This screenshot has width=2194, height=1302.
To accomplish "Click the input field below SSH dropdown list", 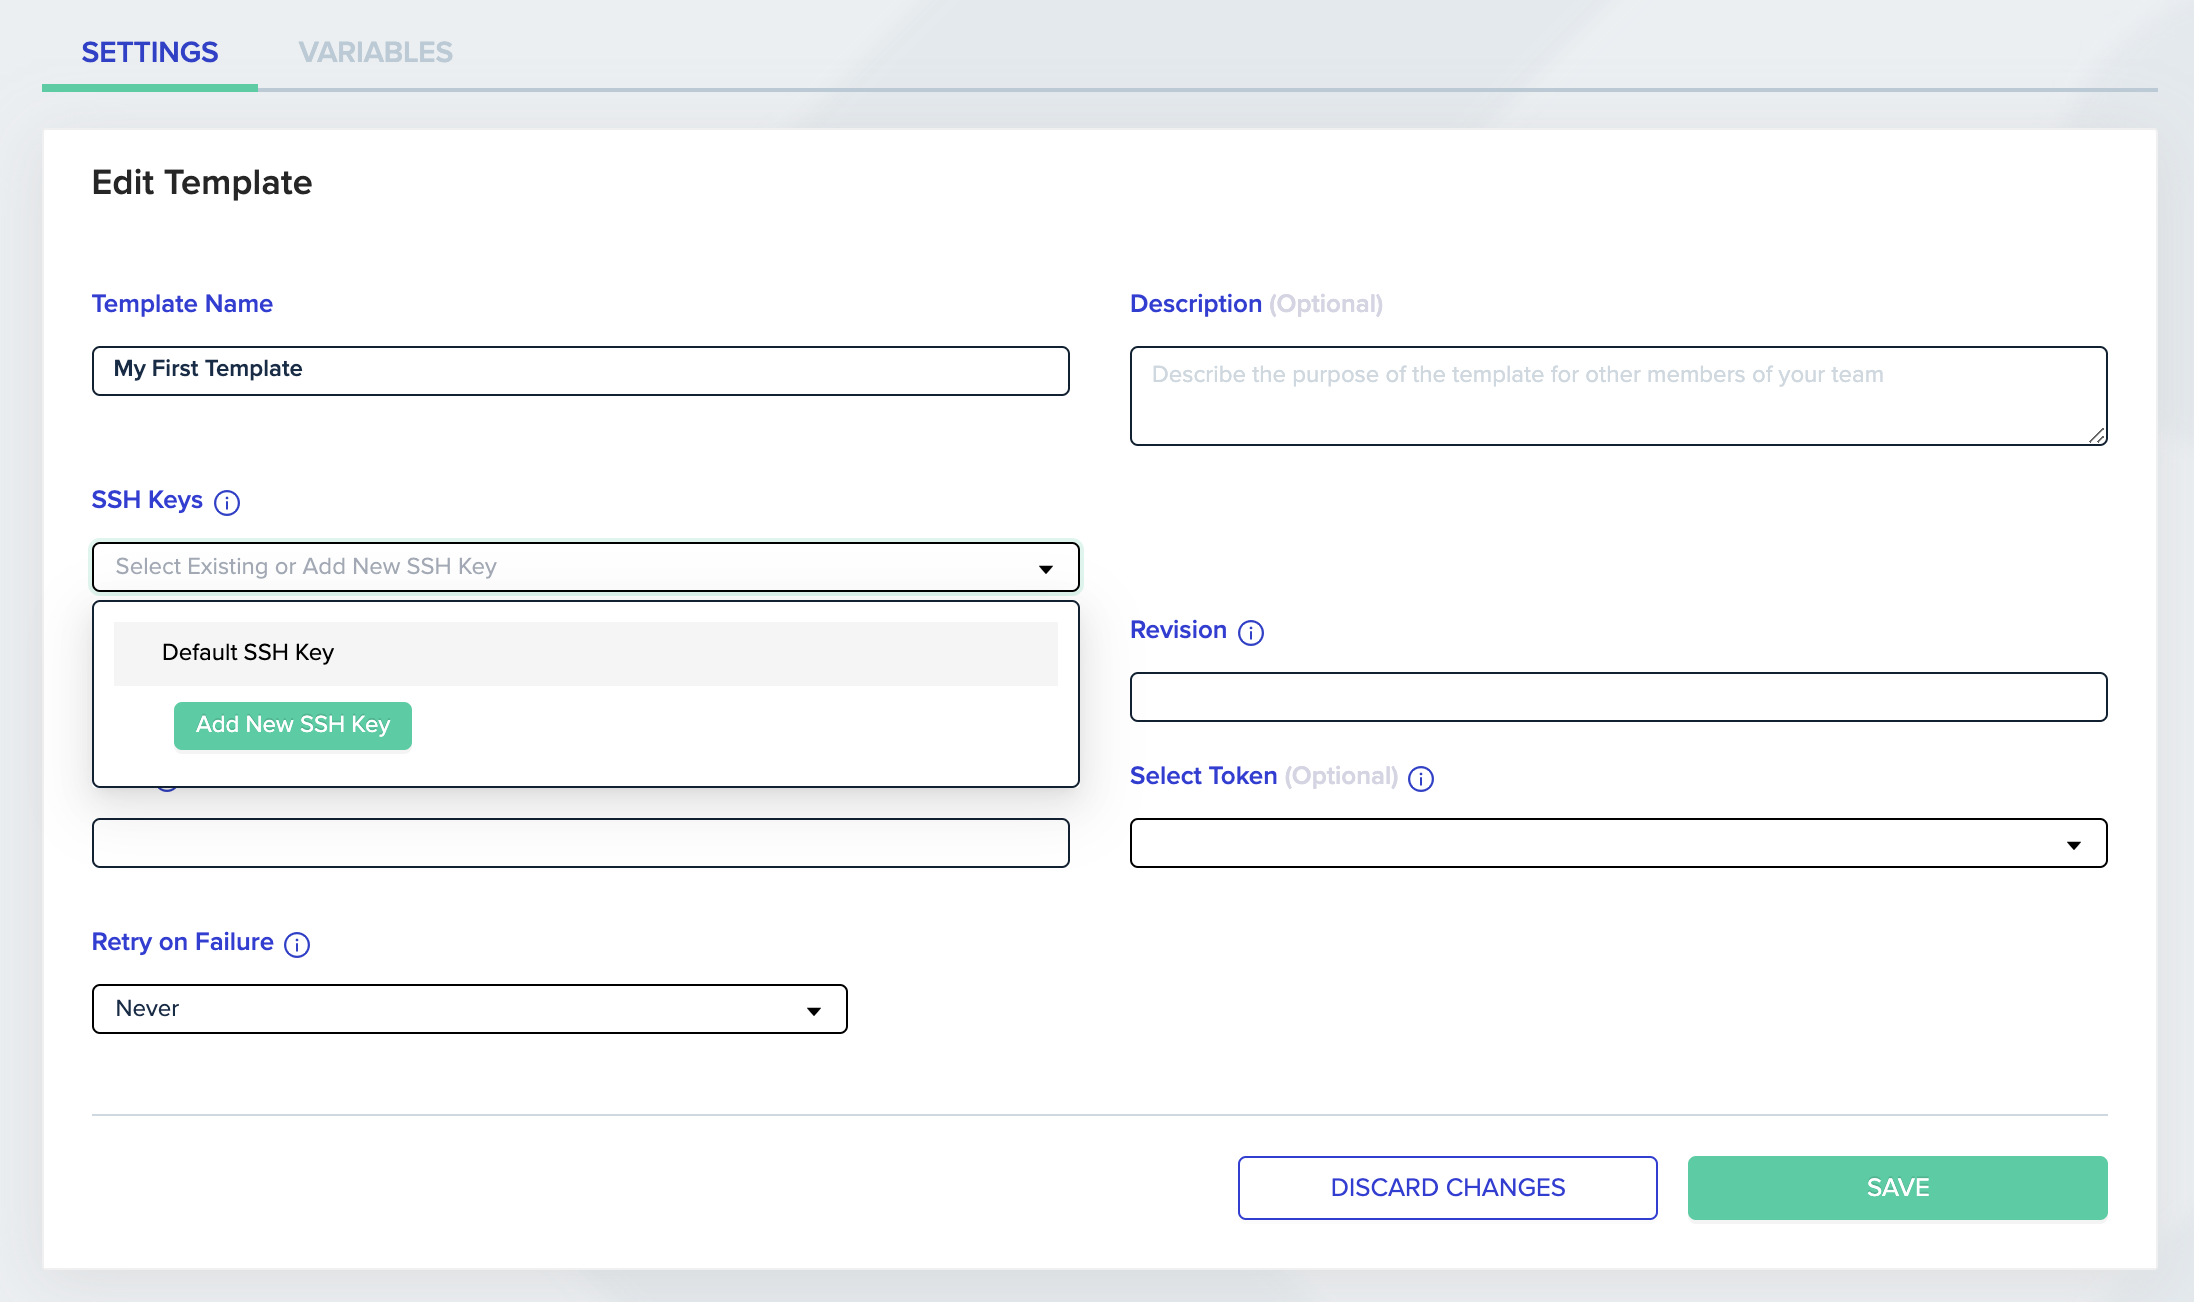I will [x=581, y=843].
